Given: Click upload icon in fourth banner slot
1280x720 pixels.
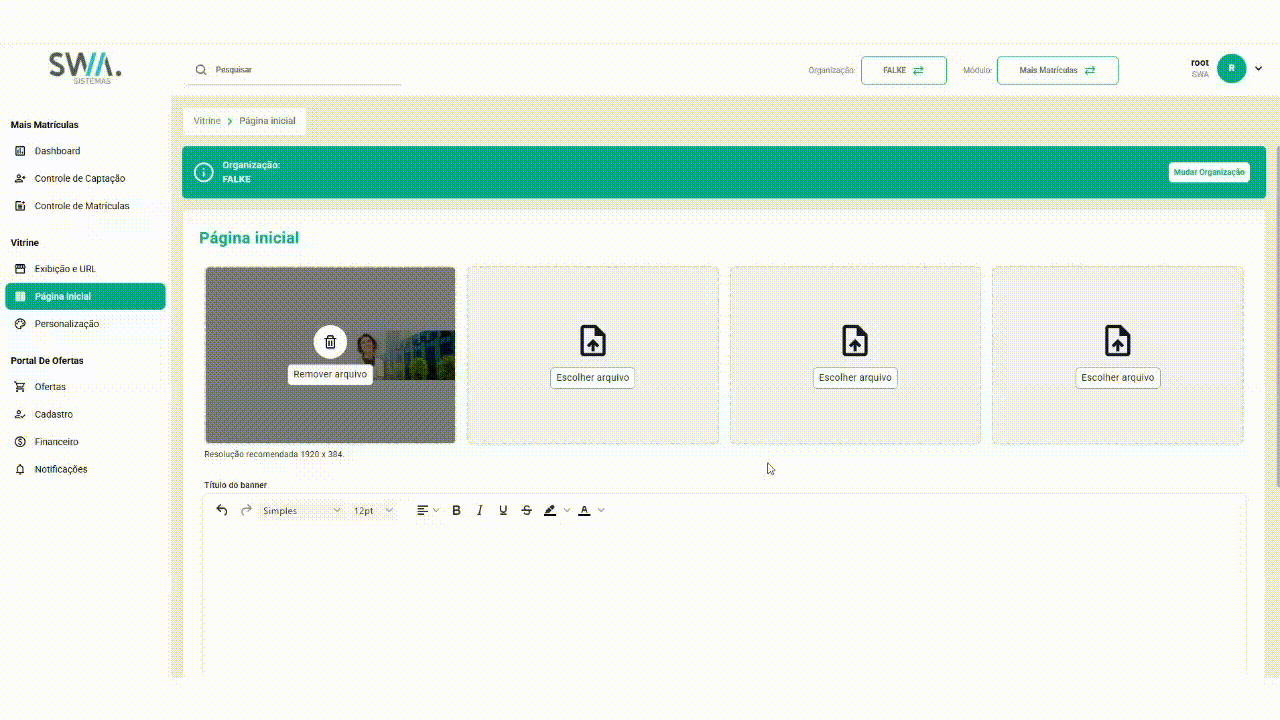Looking at the screenshot, I should (x=1118, y=341).
